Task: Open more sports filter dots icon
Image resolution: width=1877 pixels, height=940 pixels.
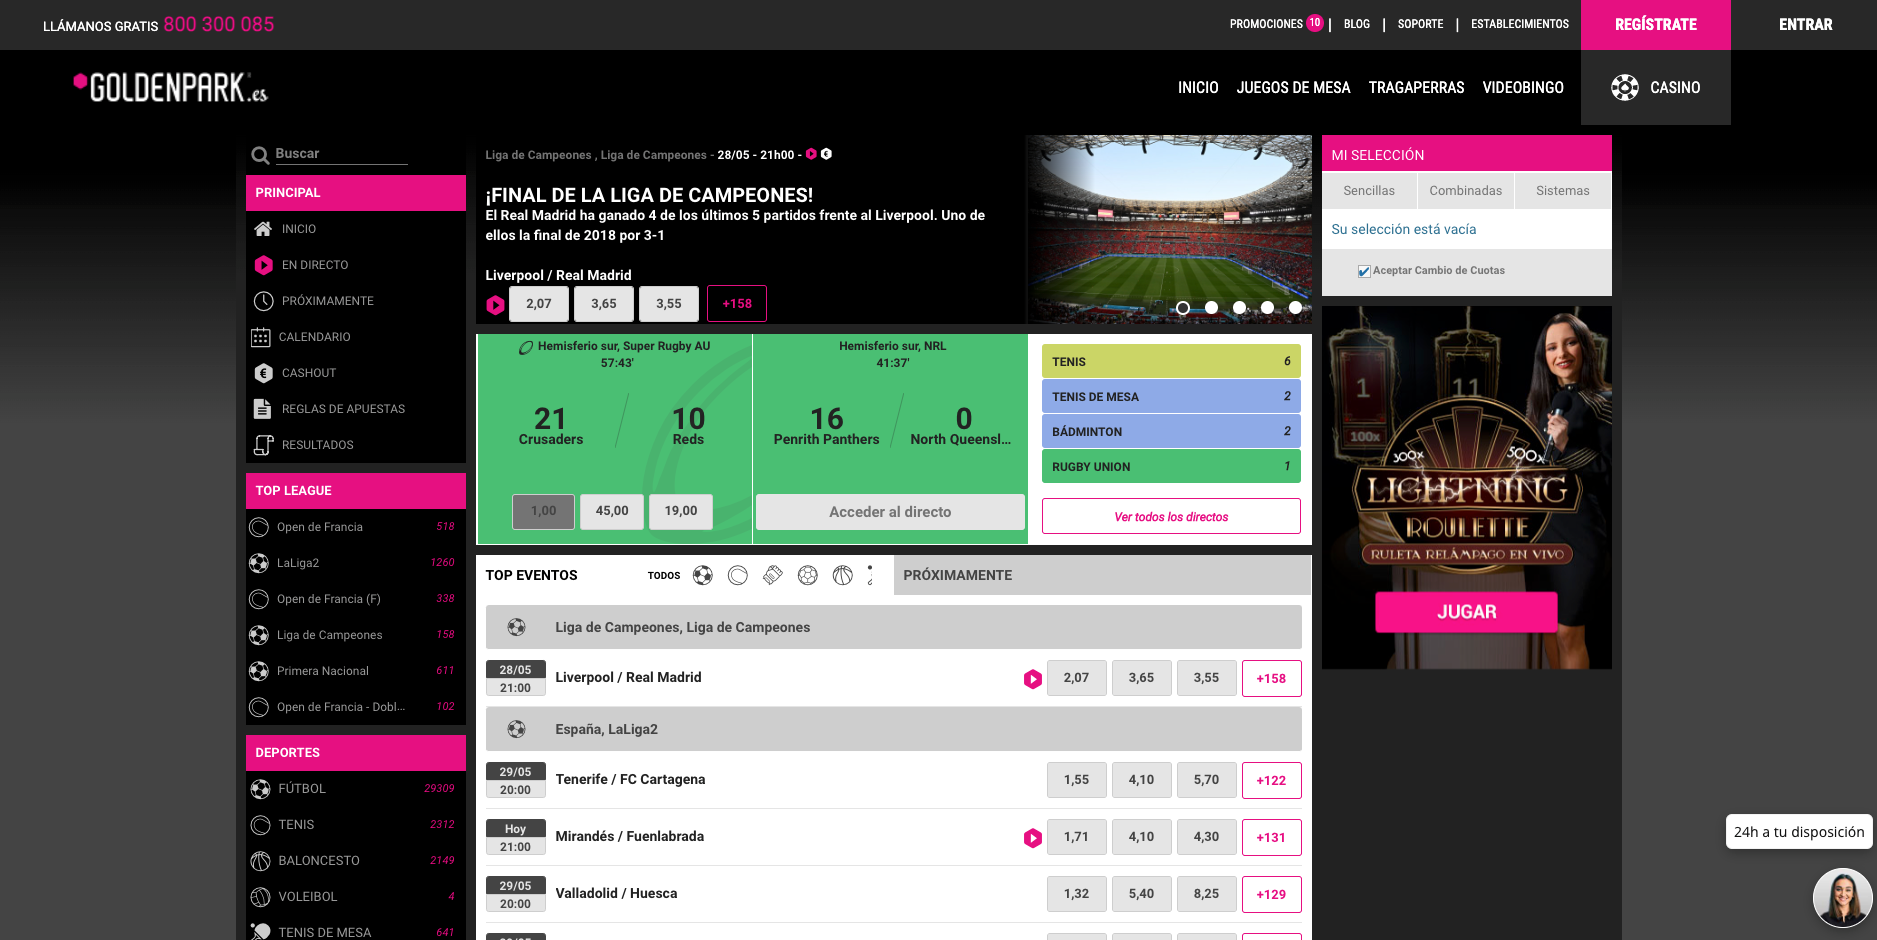Action: pyautogui.click(x=870, y=575)
